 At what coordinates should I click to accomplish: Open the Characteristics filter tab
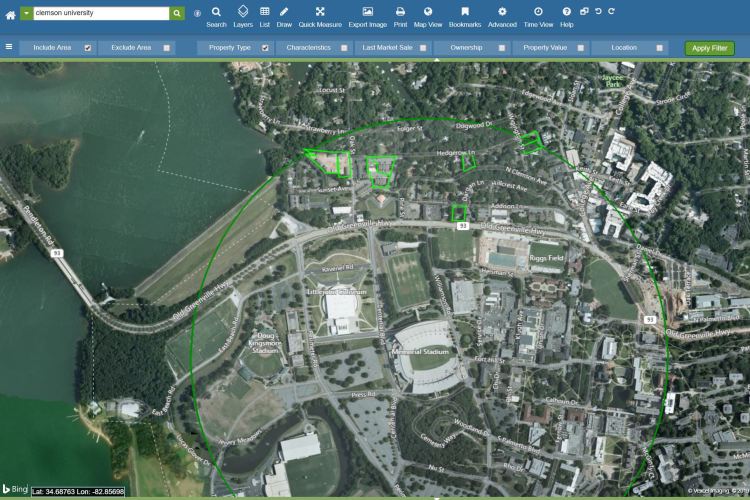pyautogui.click(x=309, y=48)
